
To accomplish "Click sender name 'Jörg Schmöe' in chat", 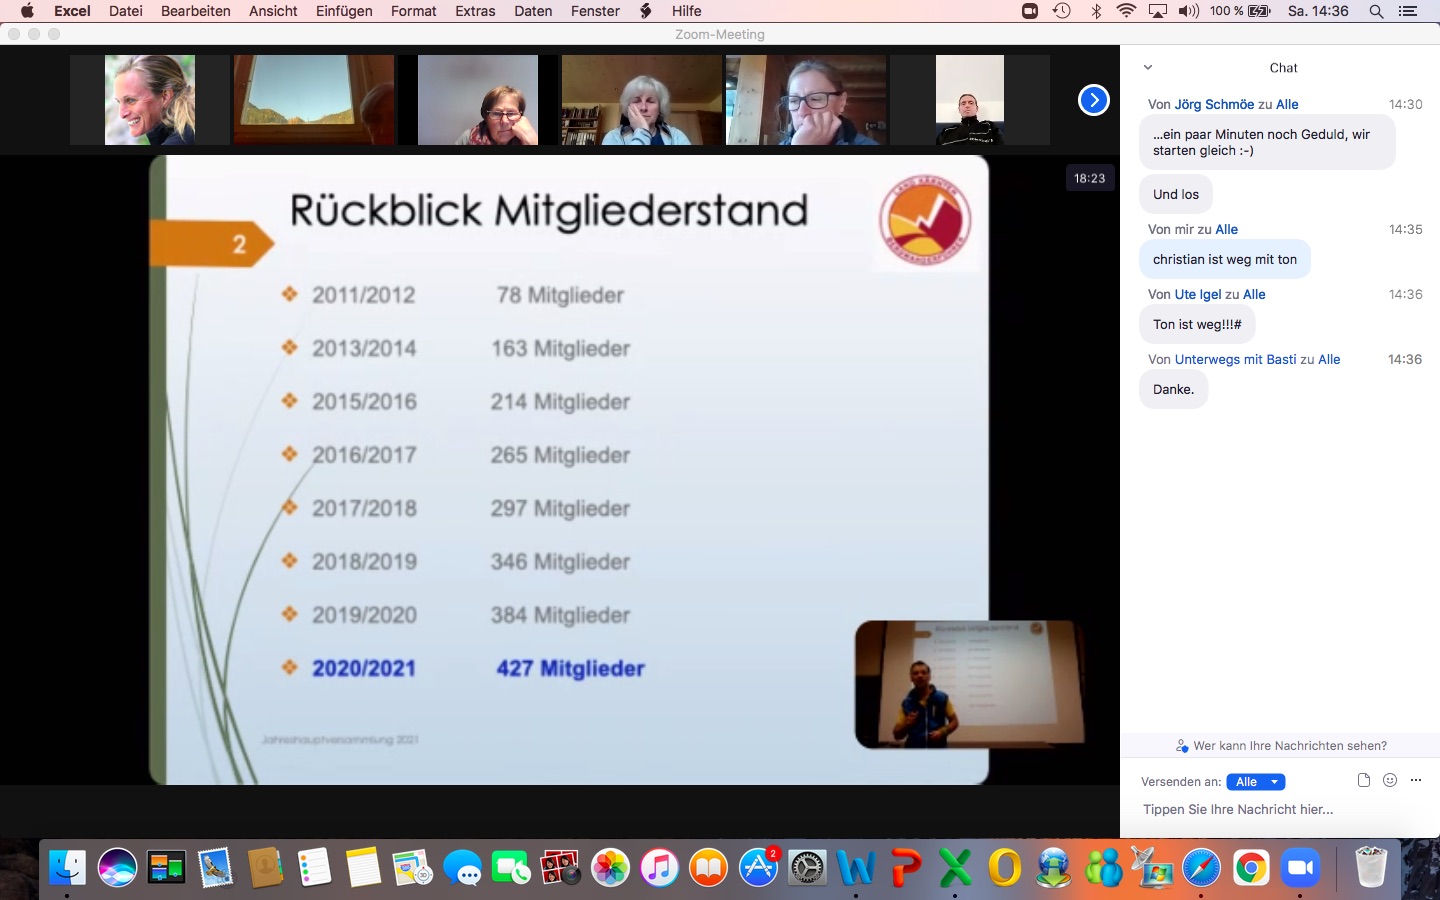I will 1214,104.
